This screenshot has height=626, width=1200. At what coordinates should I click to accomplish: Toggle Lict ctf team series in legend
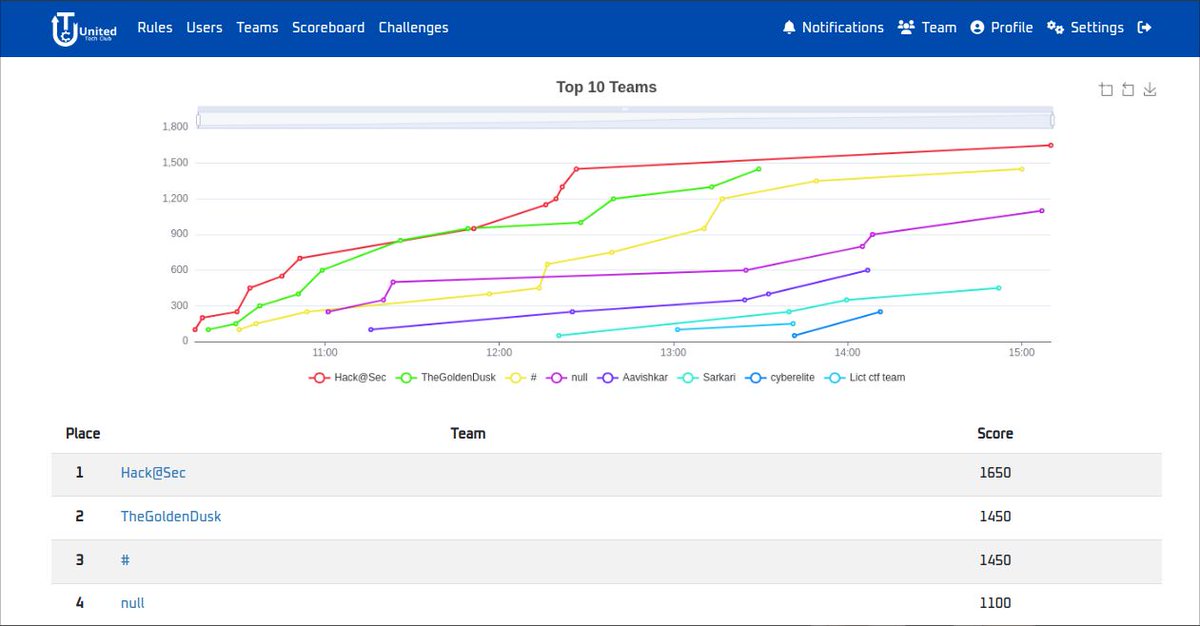tap(865, 377)
